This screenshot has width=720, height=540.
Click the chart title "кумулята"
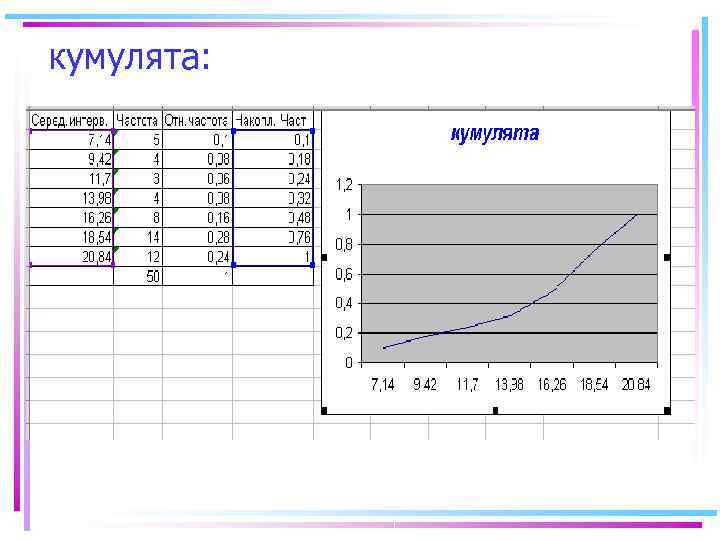(x=495, y=134)
